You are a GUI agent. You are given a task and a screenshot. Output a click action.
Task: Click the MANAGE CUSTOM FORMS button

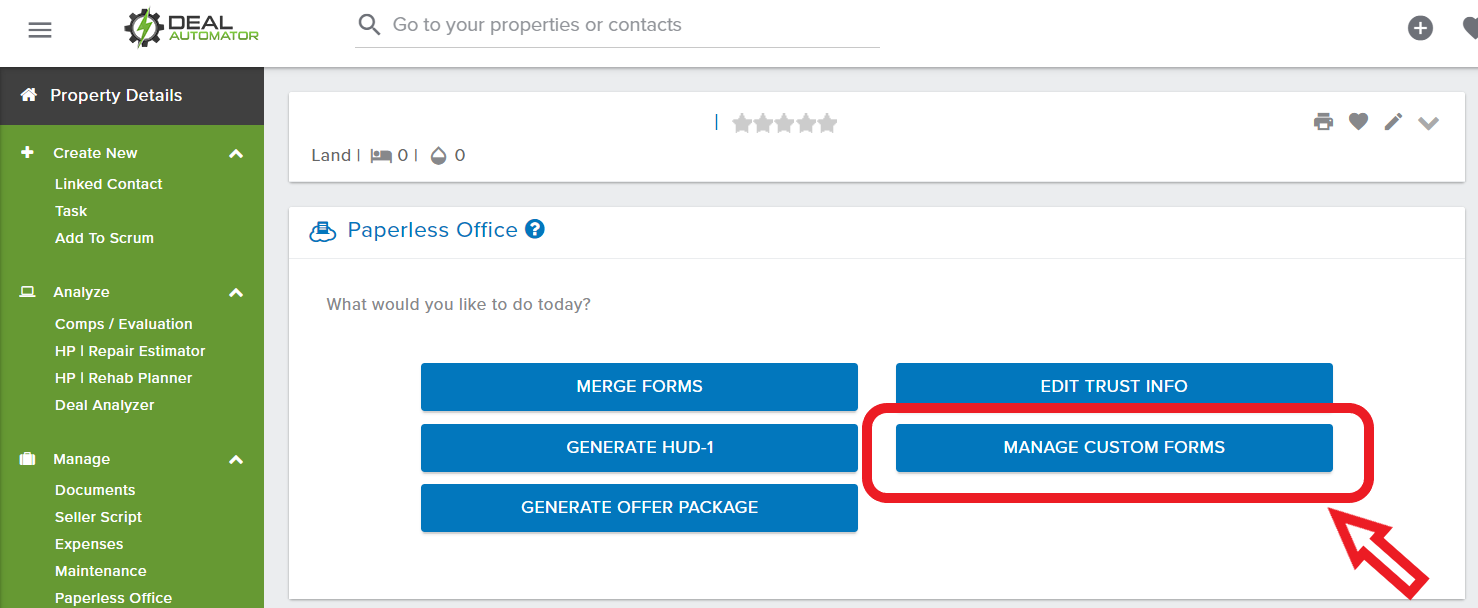[x=1114, y=447]
